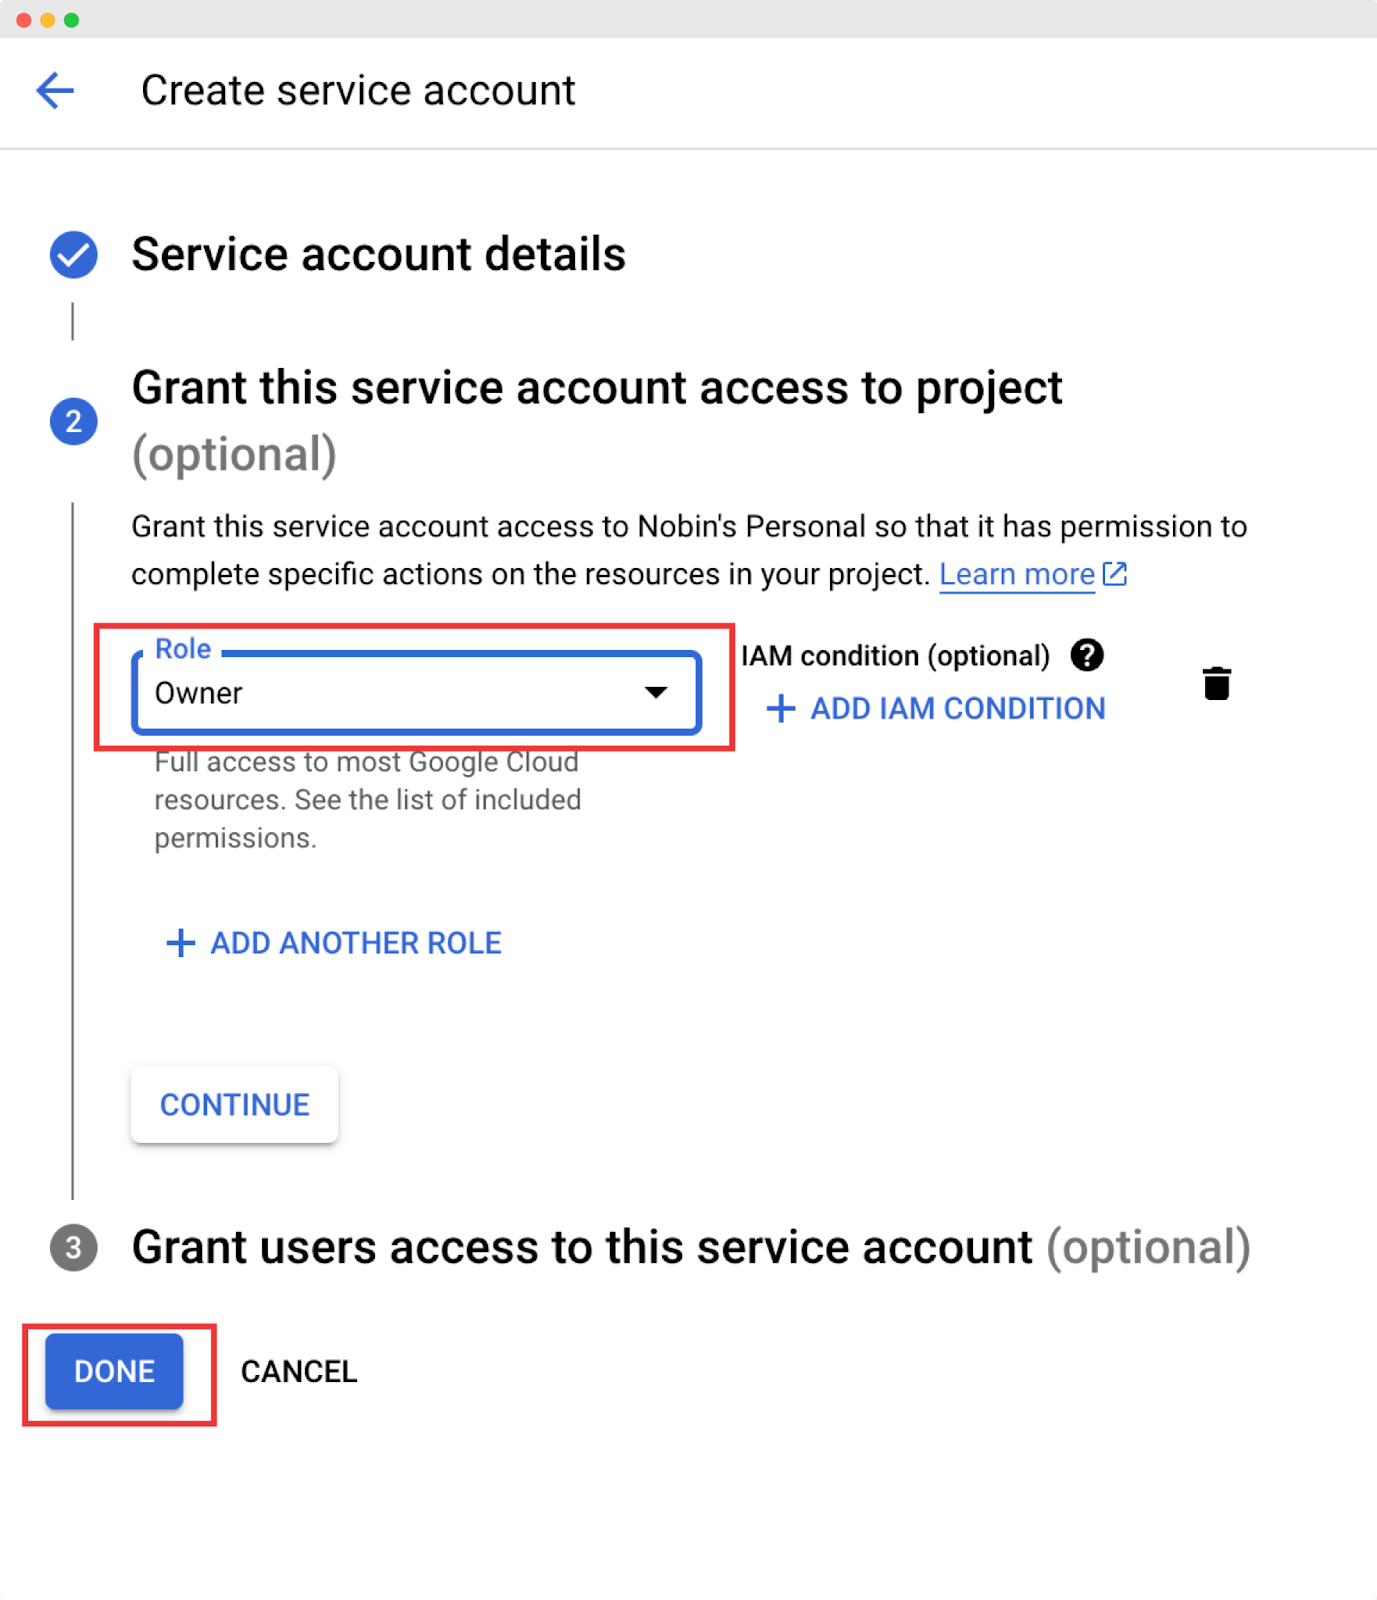Image resolution: width=1377 pixels, height=1600 pixels.
Task: Select the Service account details section header
Action: tap(377, 254)
